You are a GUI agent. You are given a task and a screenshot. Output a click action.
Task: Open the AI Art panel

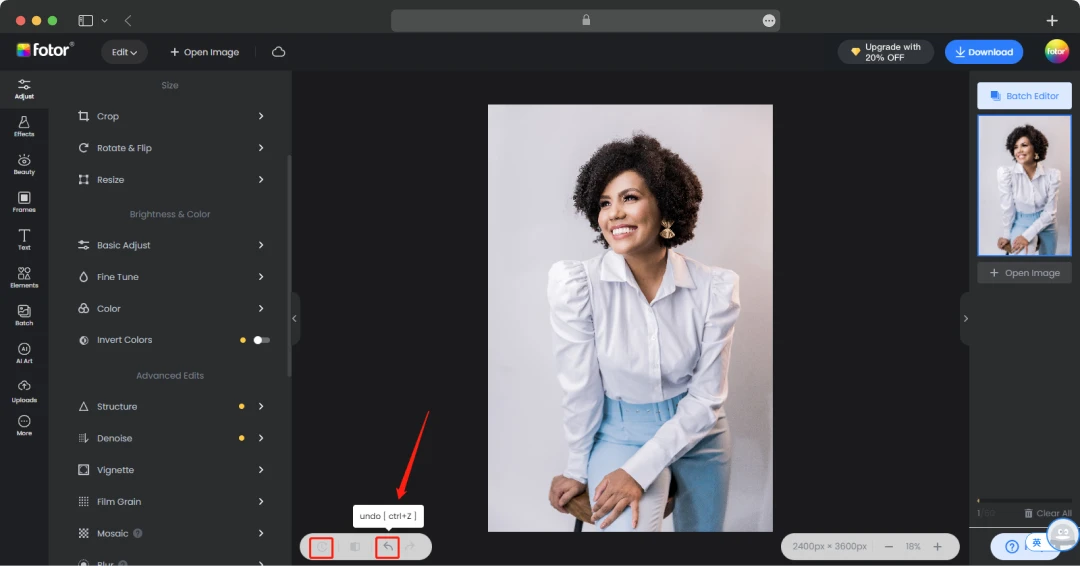[x=24, y=353]
